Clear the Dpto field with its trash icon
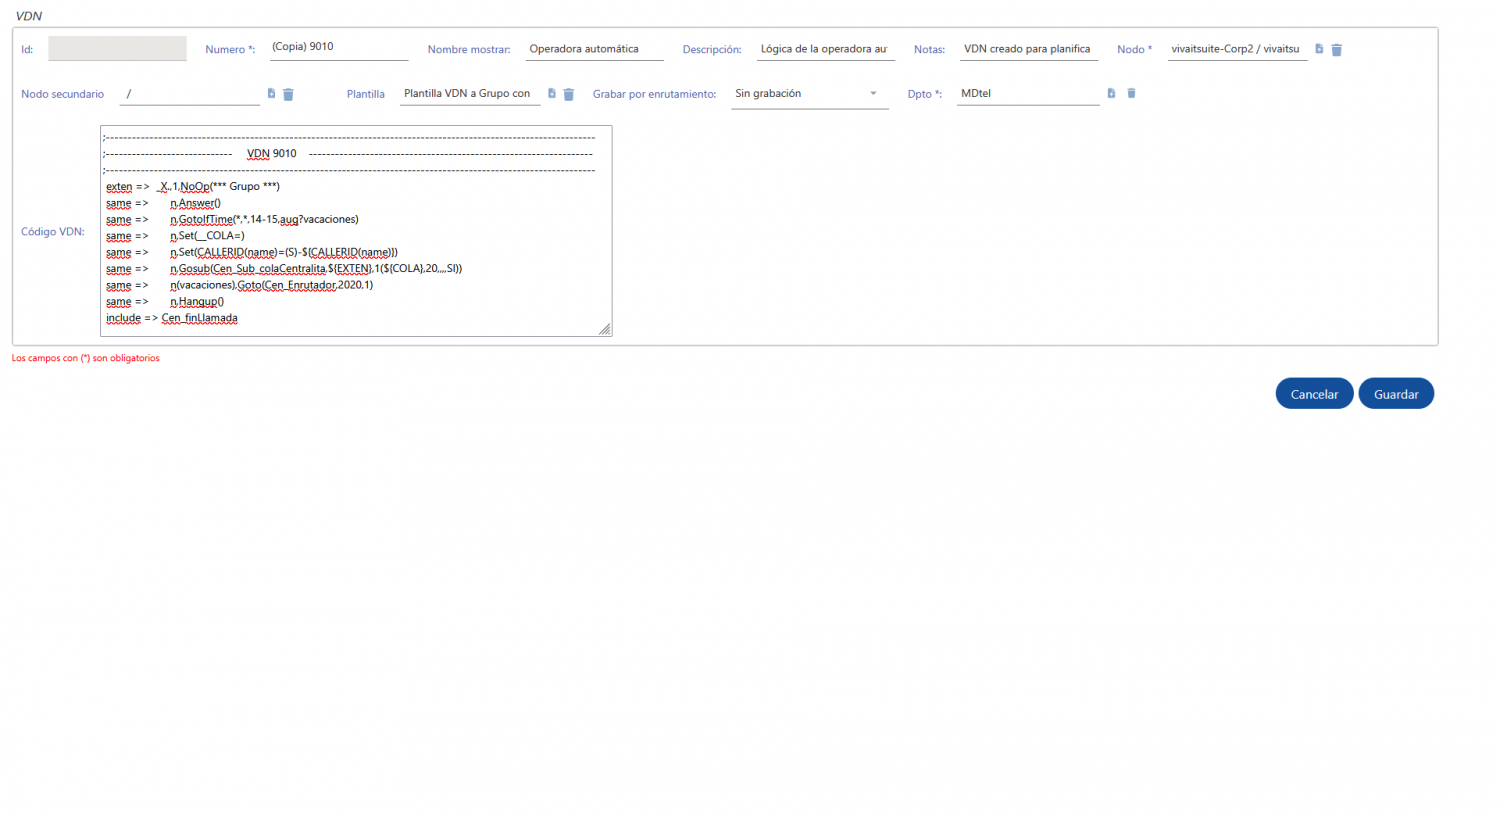Image resolution: width=1500 pixels, height=813 pixels. click(1131, 93)
